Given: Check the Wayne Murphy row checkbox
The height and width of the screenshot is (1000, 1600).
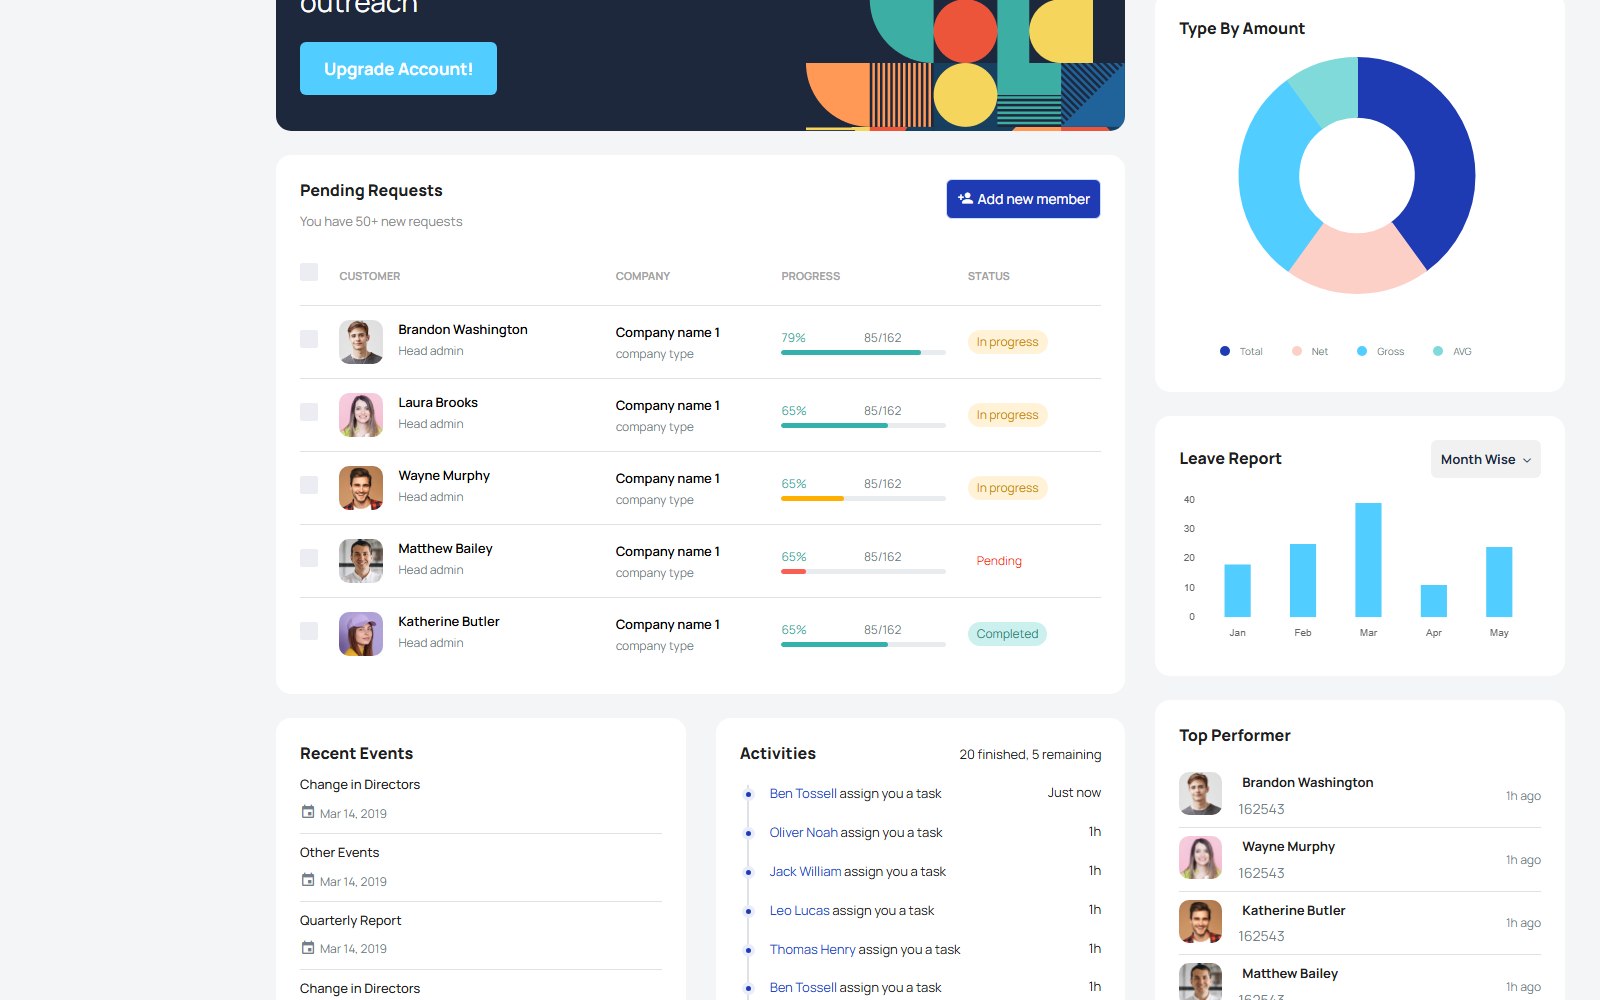Looking at the screenshot, I should [x=309, y=485].
